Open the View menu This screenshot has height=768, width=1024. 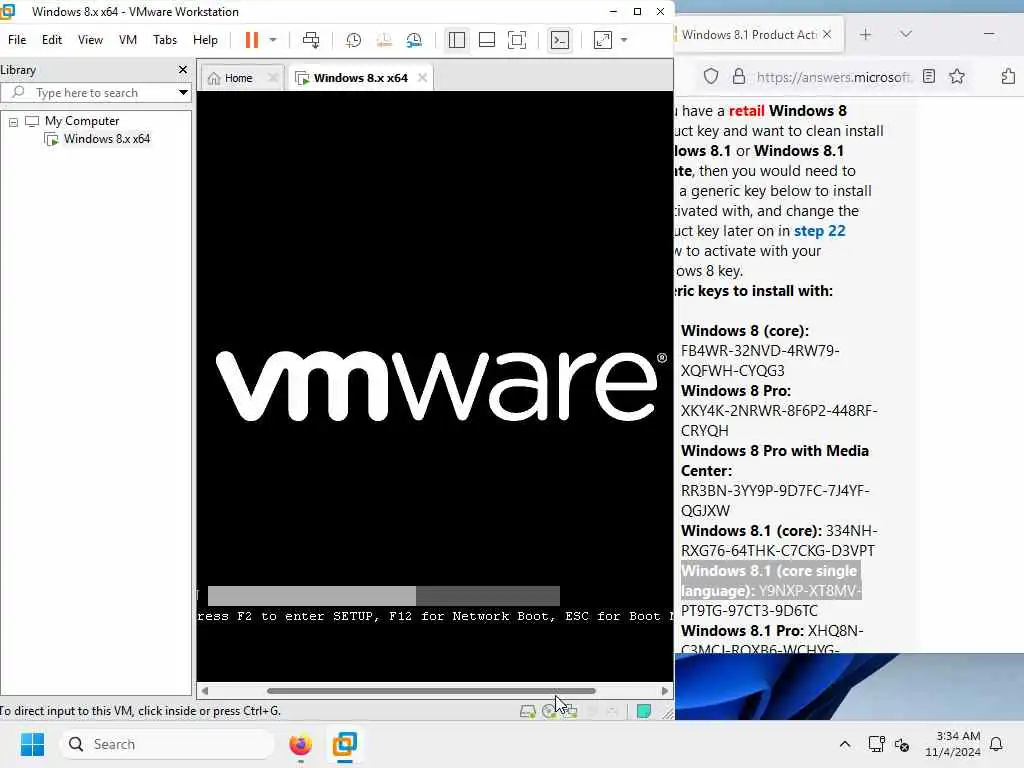coord(90,40)
